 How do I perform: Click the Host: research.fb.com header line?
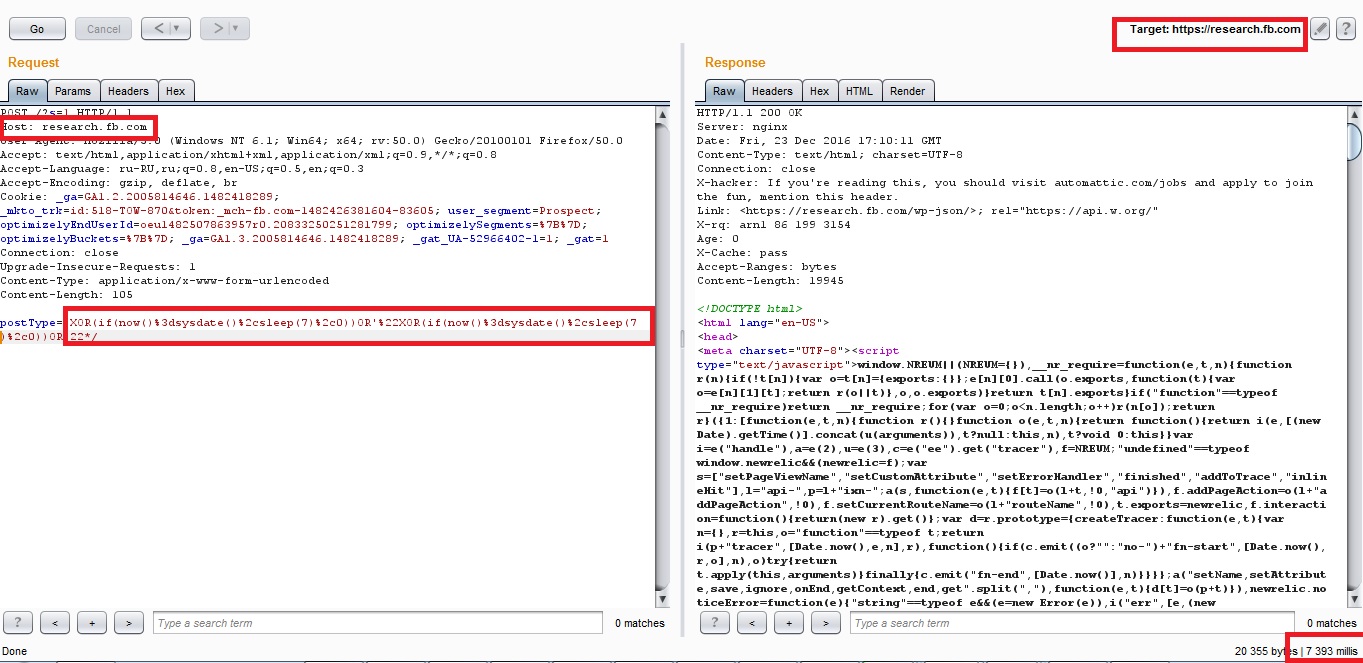coord(75,127)
